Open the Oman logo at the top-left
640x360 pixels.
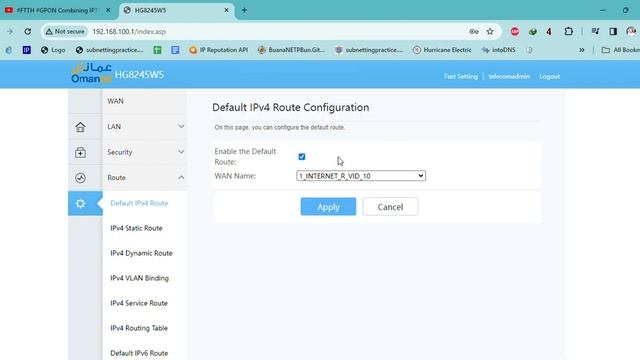[x=91, y=73]
